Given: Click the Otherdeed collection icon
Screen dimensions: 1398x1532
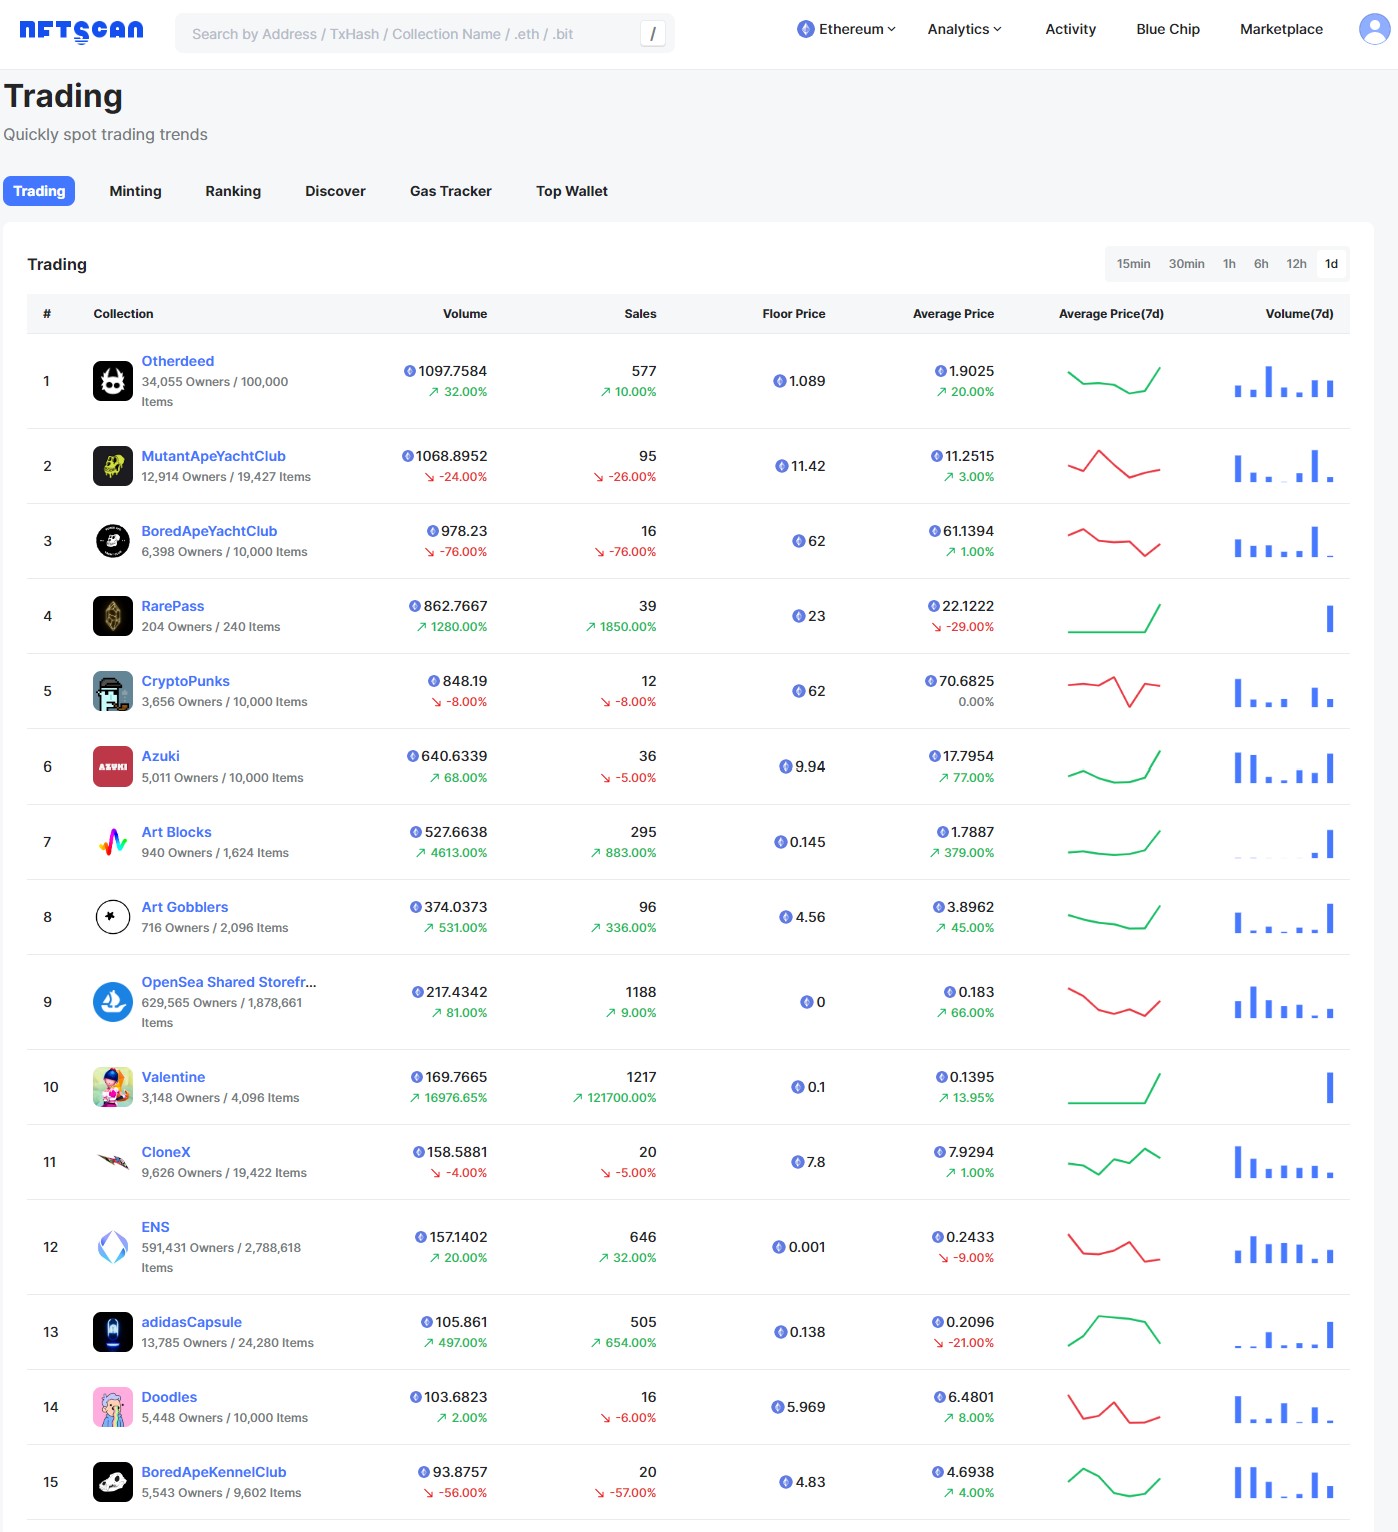Looking at the screenshot, I should pyautogui.click(x=113, y=381).
